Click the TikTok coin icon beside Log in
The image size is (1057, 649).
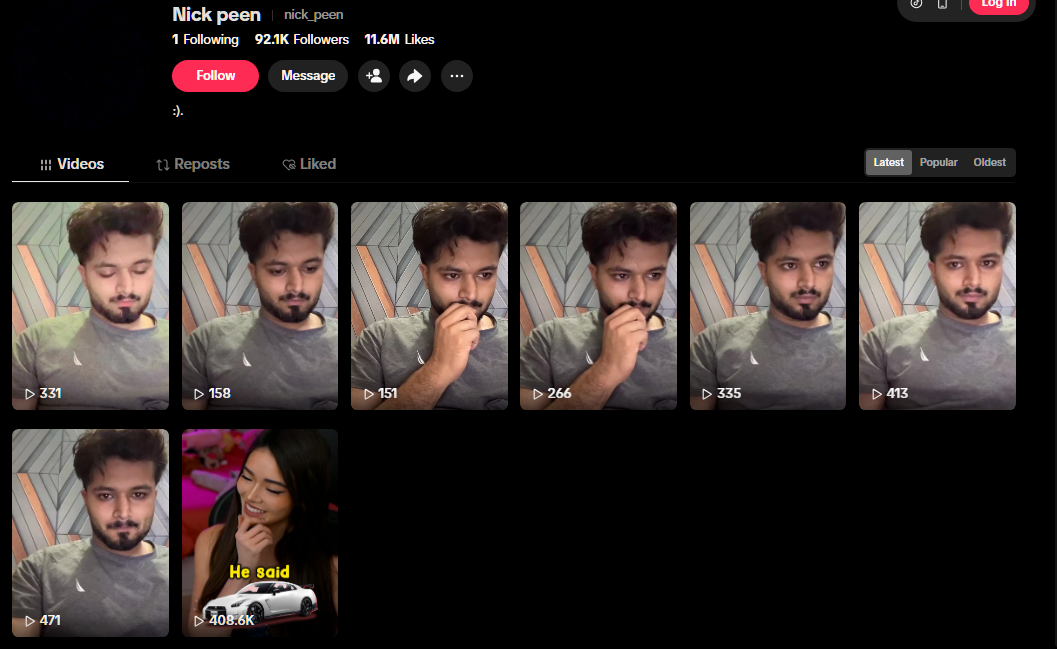coord(916,3)
